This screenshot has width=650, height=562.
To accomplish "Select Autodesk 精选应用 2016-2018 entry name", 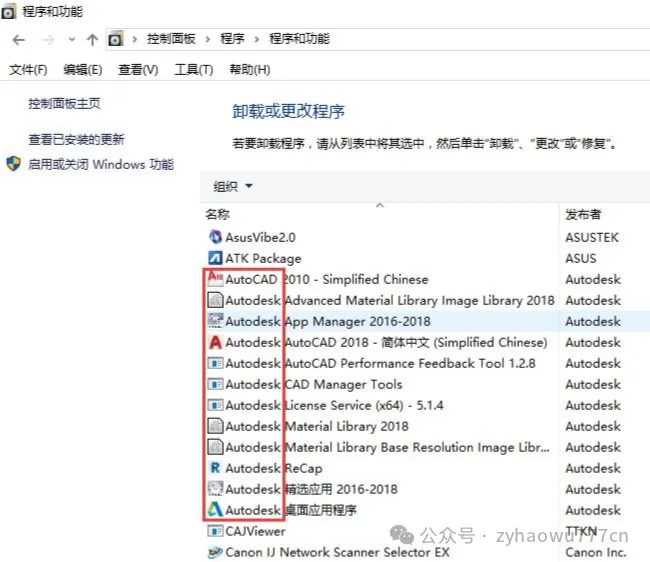I will pyautogui.click(x=311, y=489).
